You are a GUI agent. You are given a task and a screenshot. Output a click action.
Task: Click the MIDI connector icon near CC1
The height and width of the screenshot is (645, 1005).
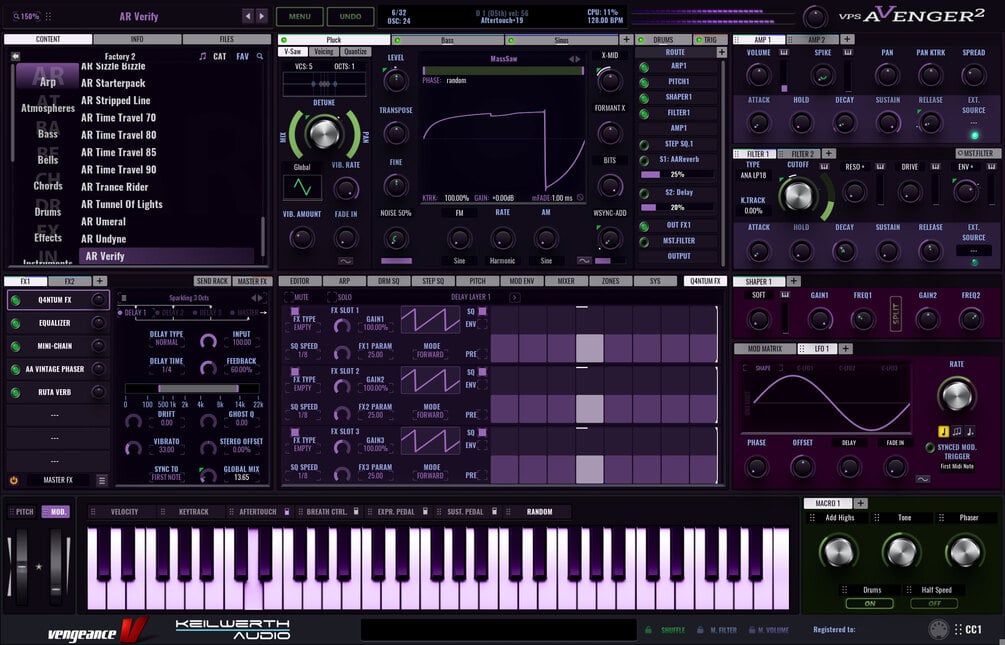pyautogui.click(x=938, y=629)
